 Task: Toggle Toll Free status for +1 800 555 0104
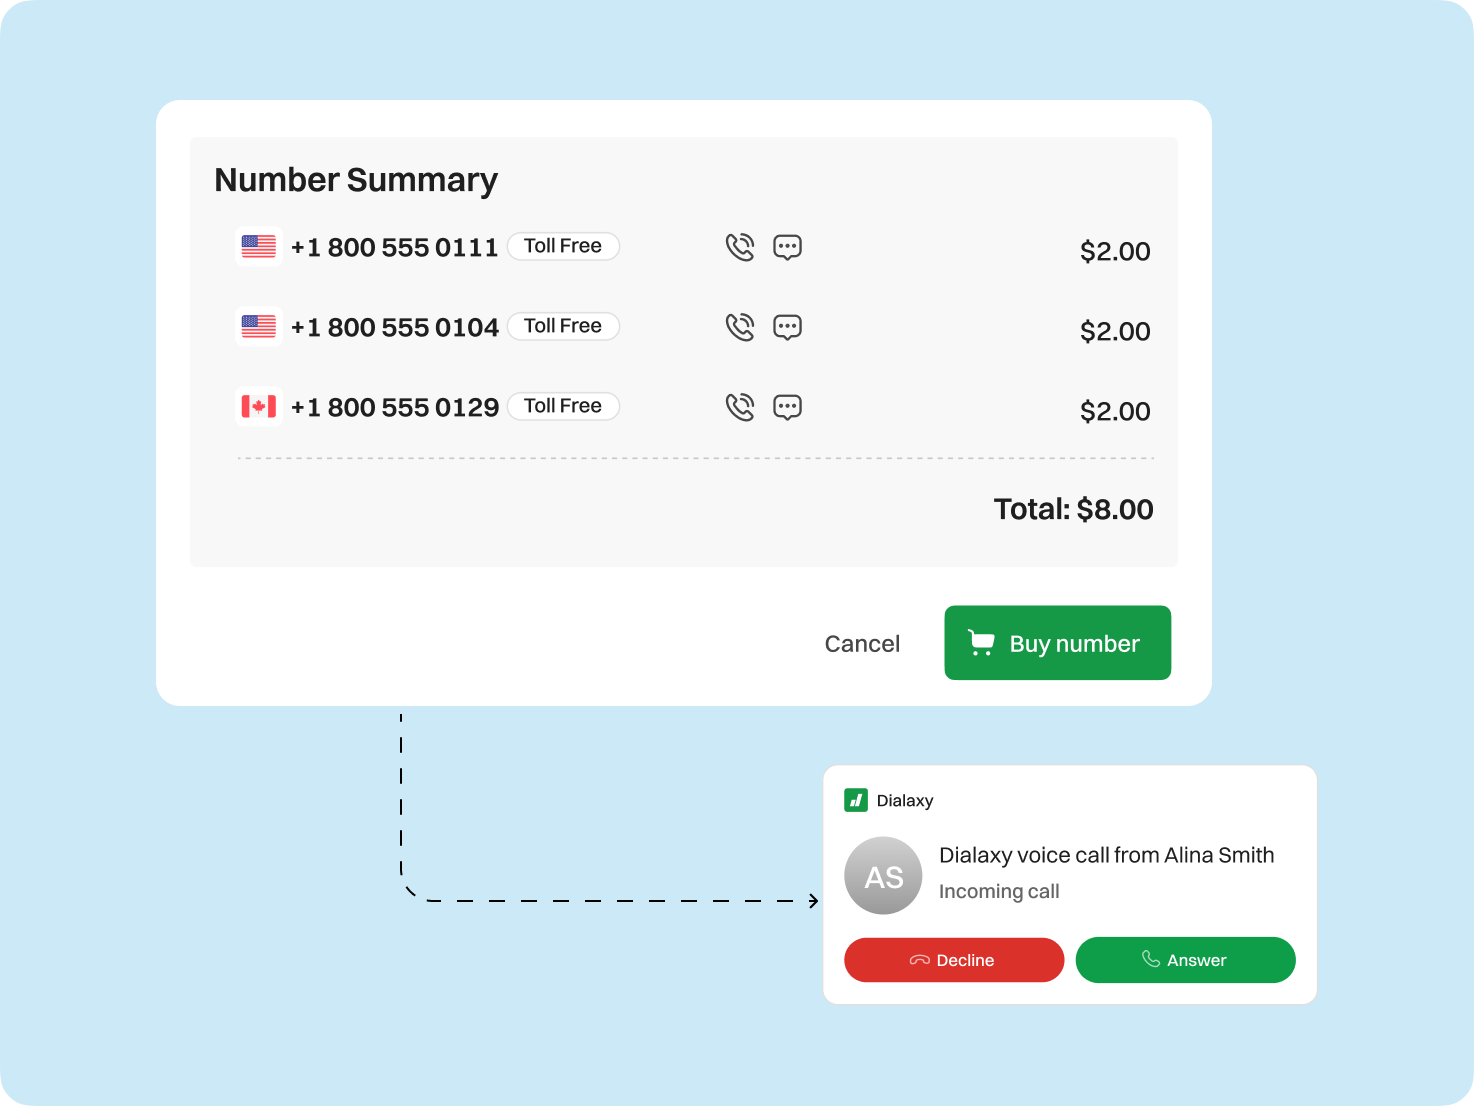pos(563,326)
